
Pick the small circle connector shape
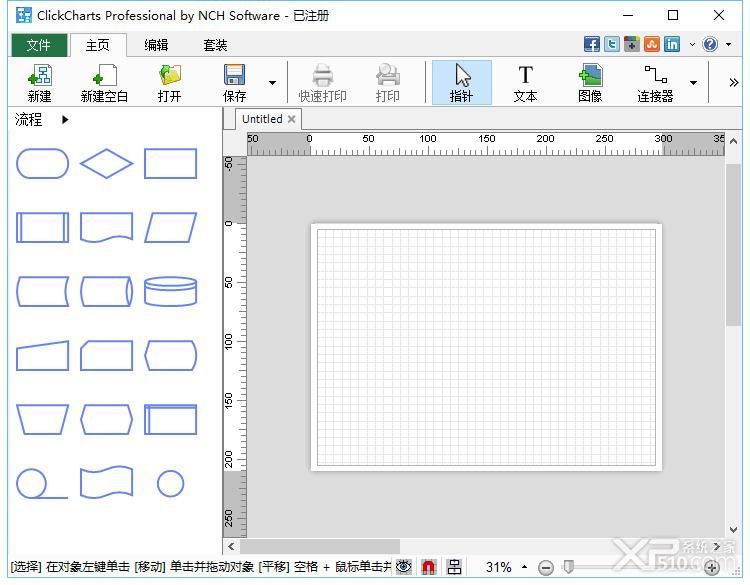(x=170, y=484)
